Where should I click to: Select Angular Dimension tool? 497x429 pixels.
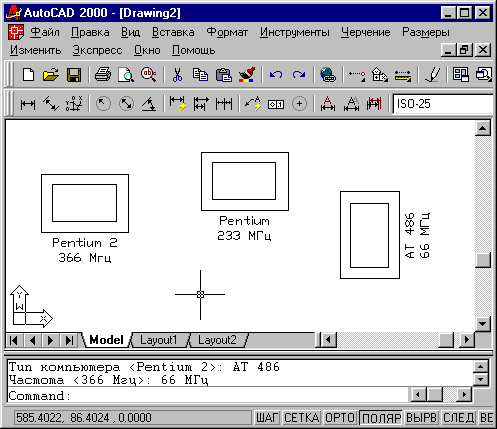pos(149,104)
